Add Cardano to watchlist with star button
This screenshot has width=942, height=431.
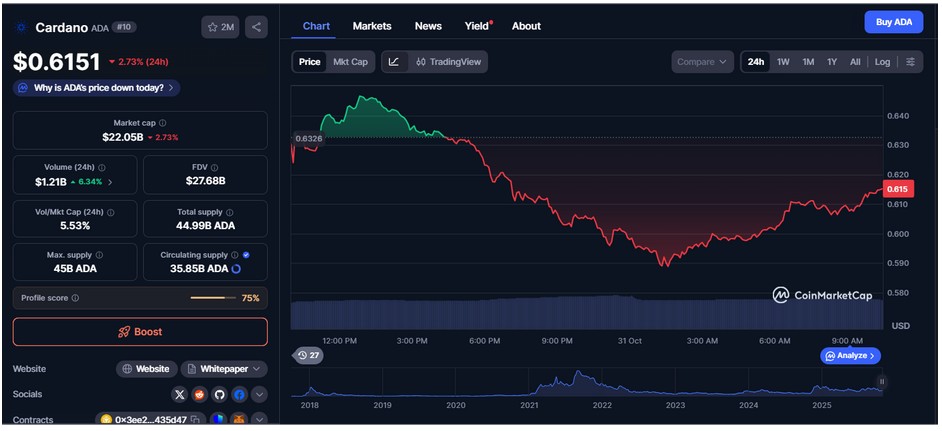tap(220, 27)
